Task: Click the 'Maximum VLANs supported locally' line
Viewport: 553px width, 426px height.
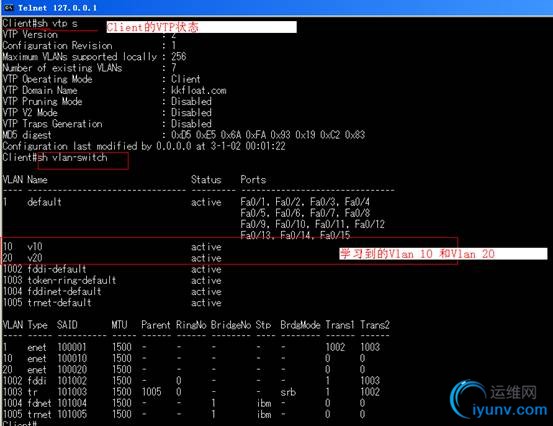Action: 94,56
